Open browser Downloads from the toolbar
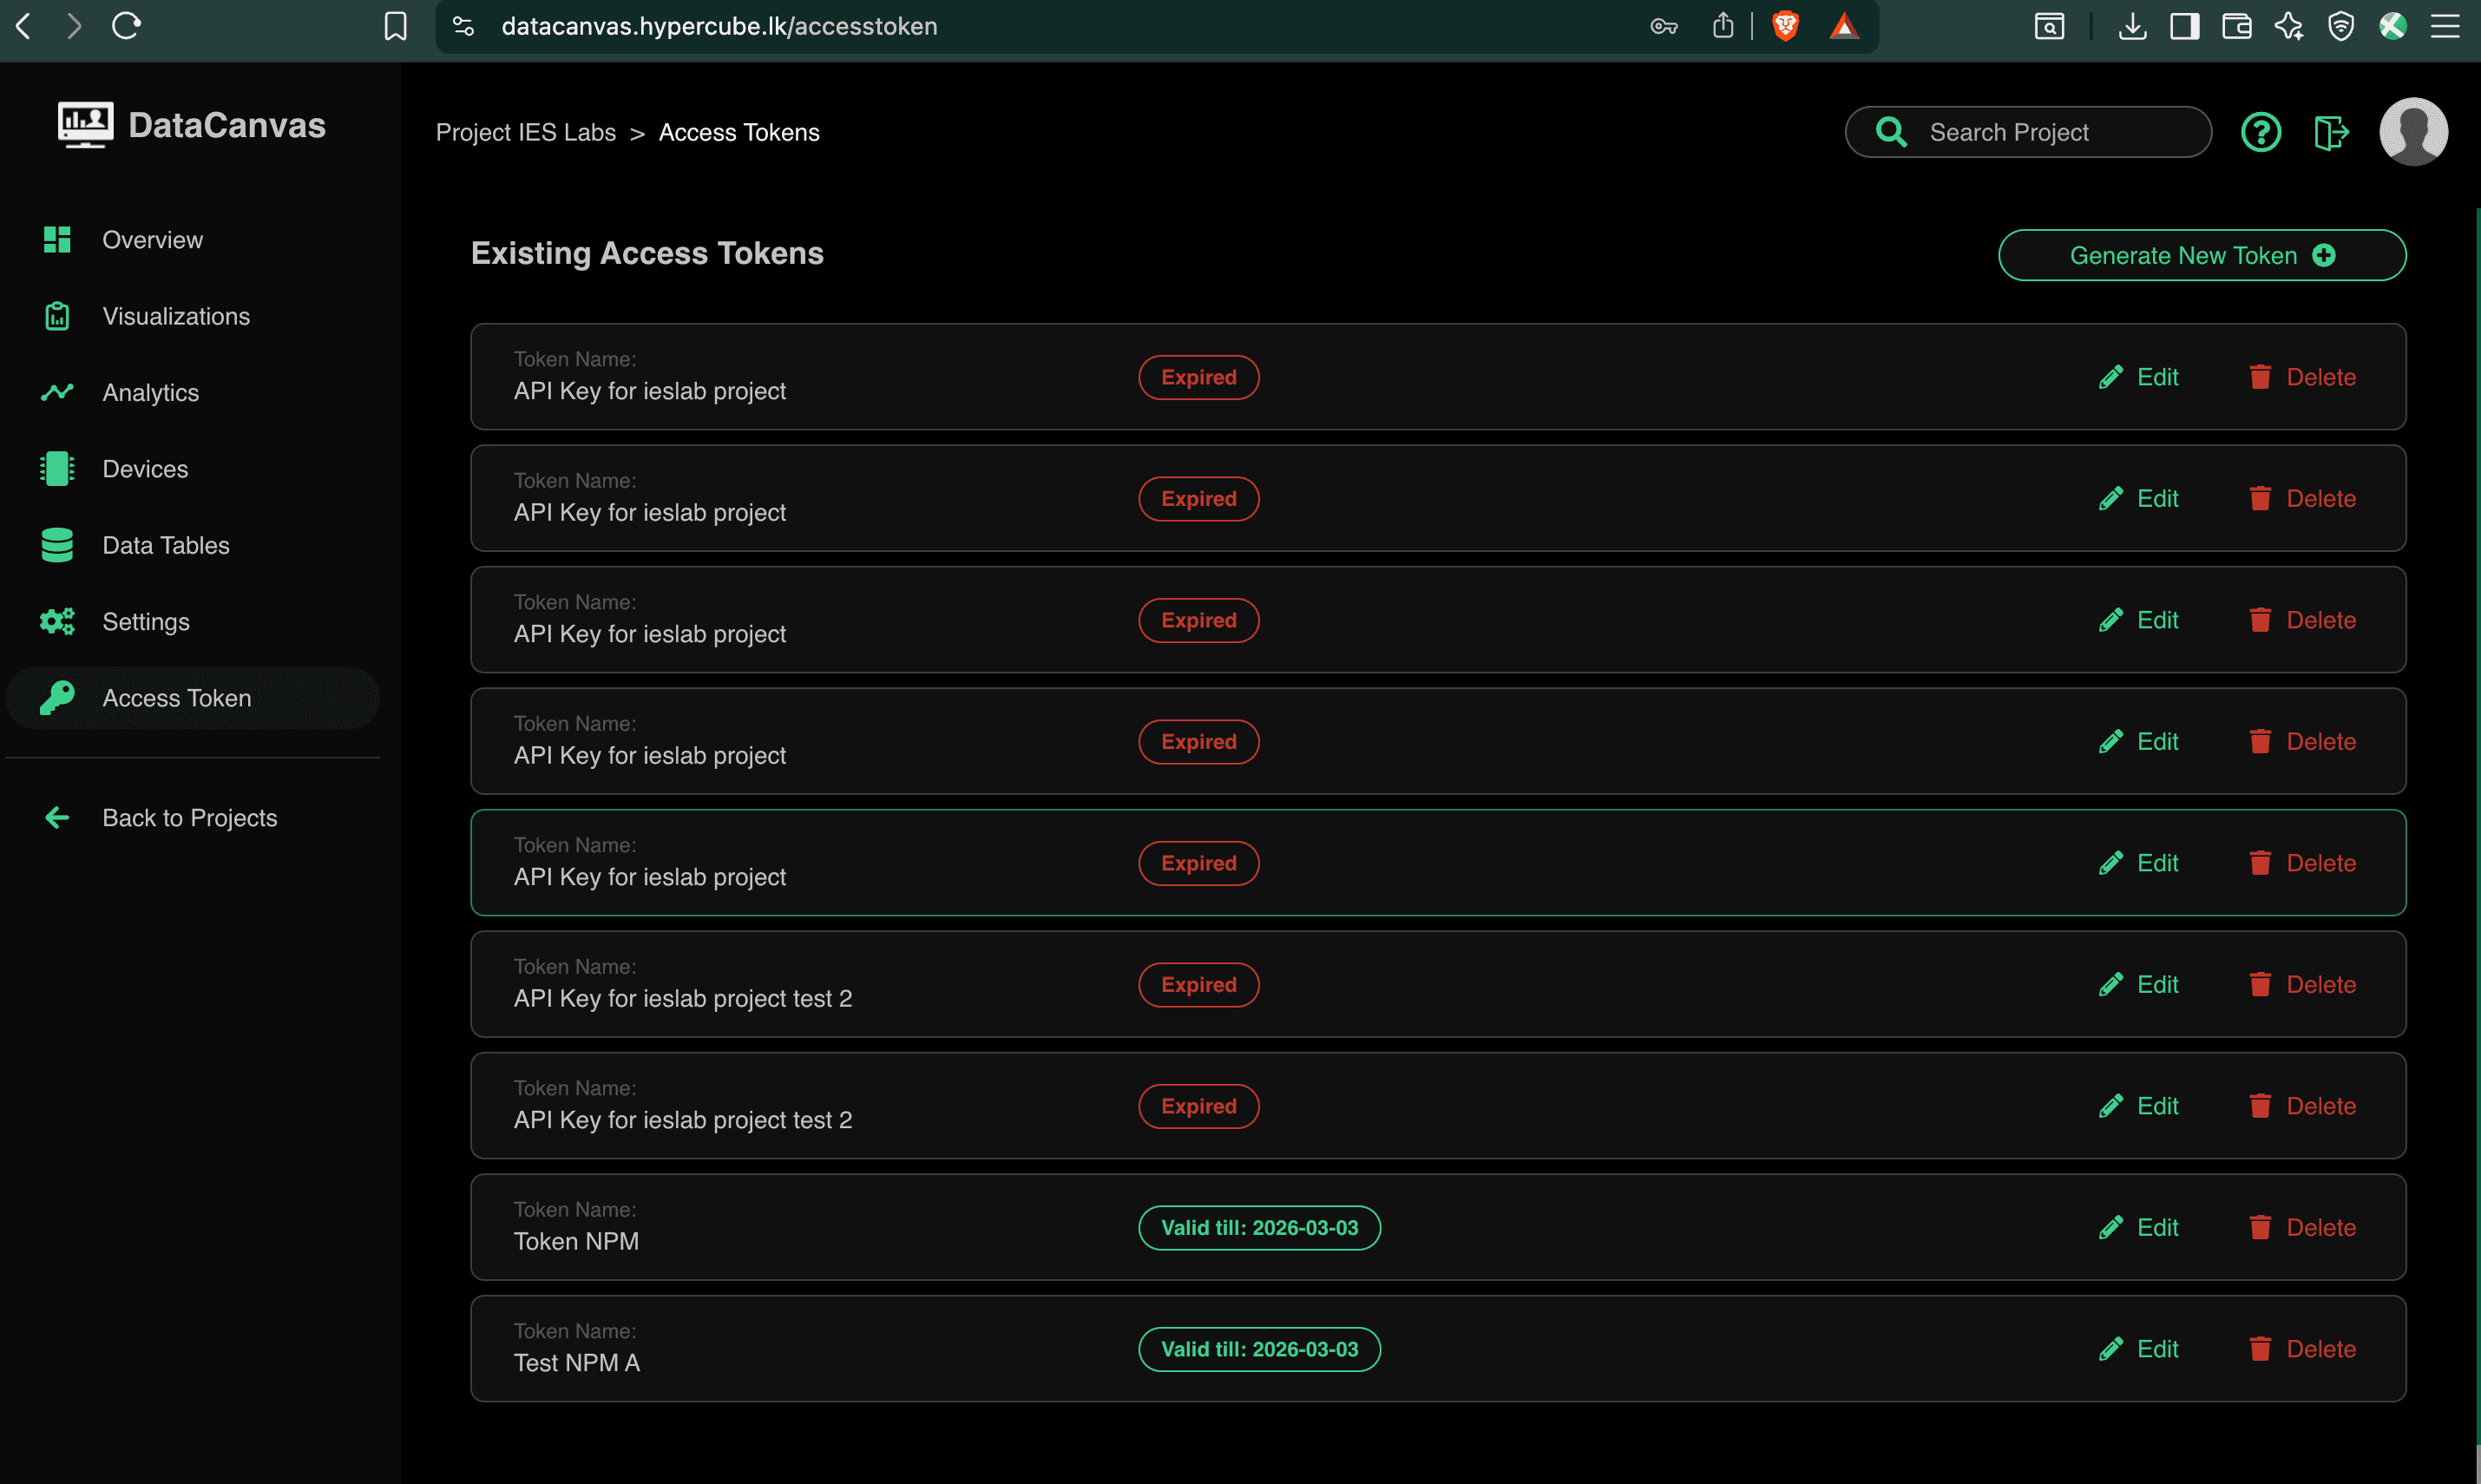2481x1484 pixels. pos(2132,26)
